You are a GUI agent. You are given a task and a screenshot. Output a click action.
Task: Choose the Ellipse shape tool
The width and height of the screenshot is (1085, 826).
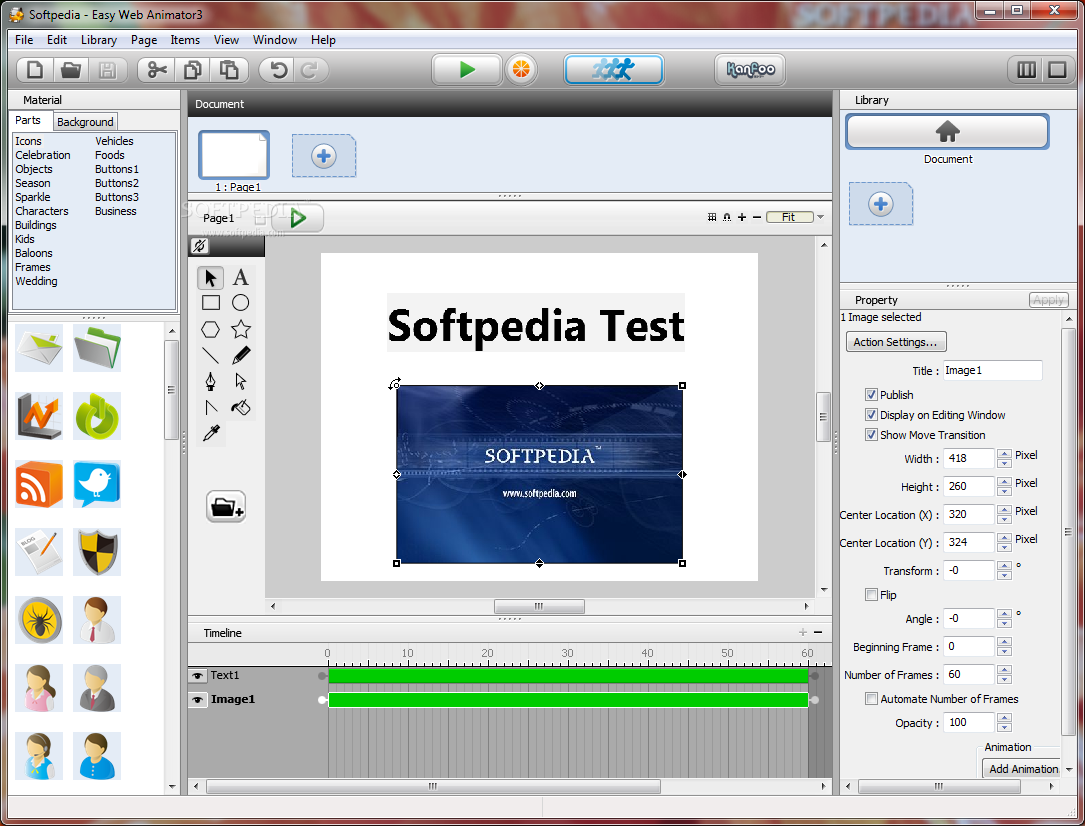click(x=240, y=303)
